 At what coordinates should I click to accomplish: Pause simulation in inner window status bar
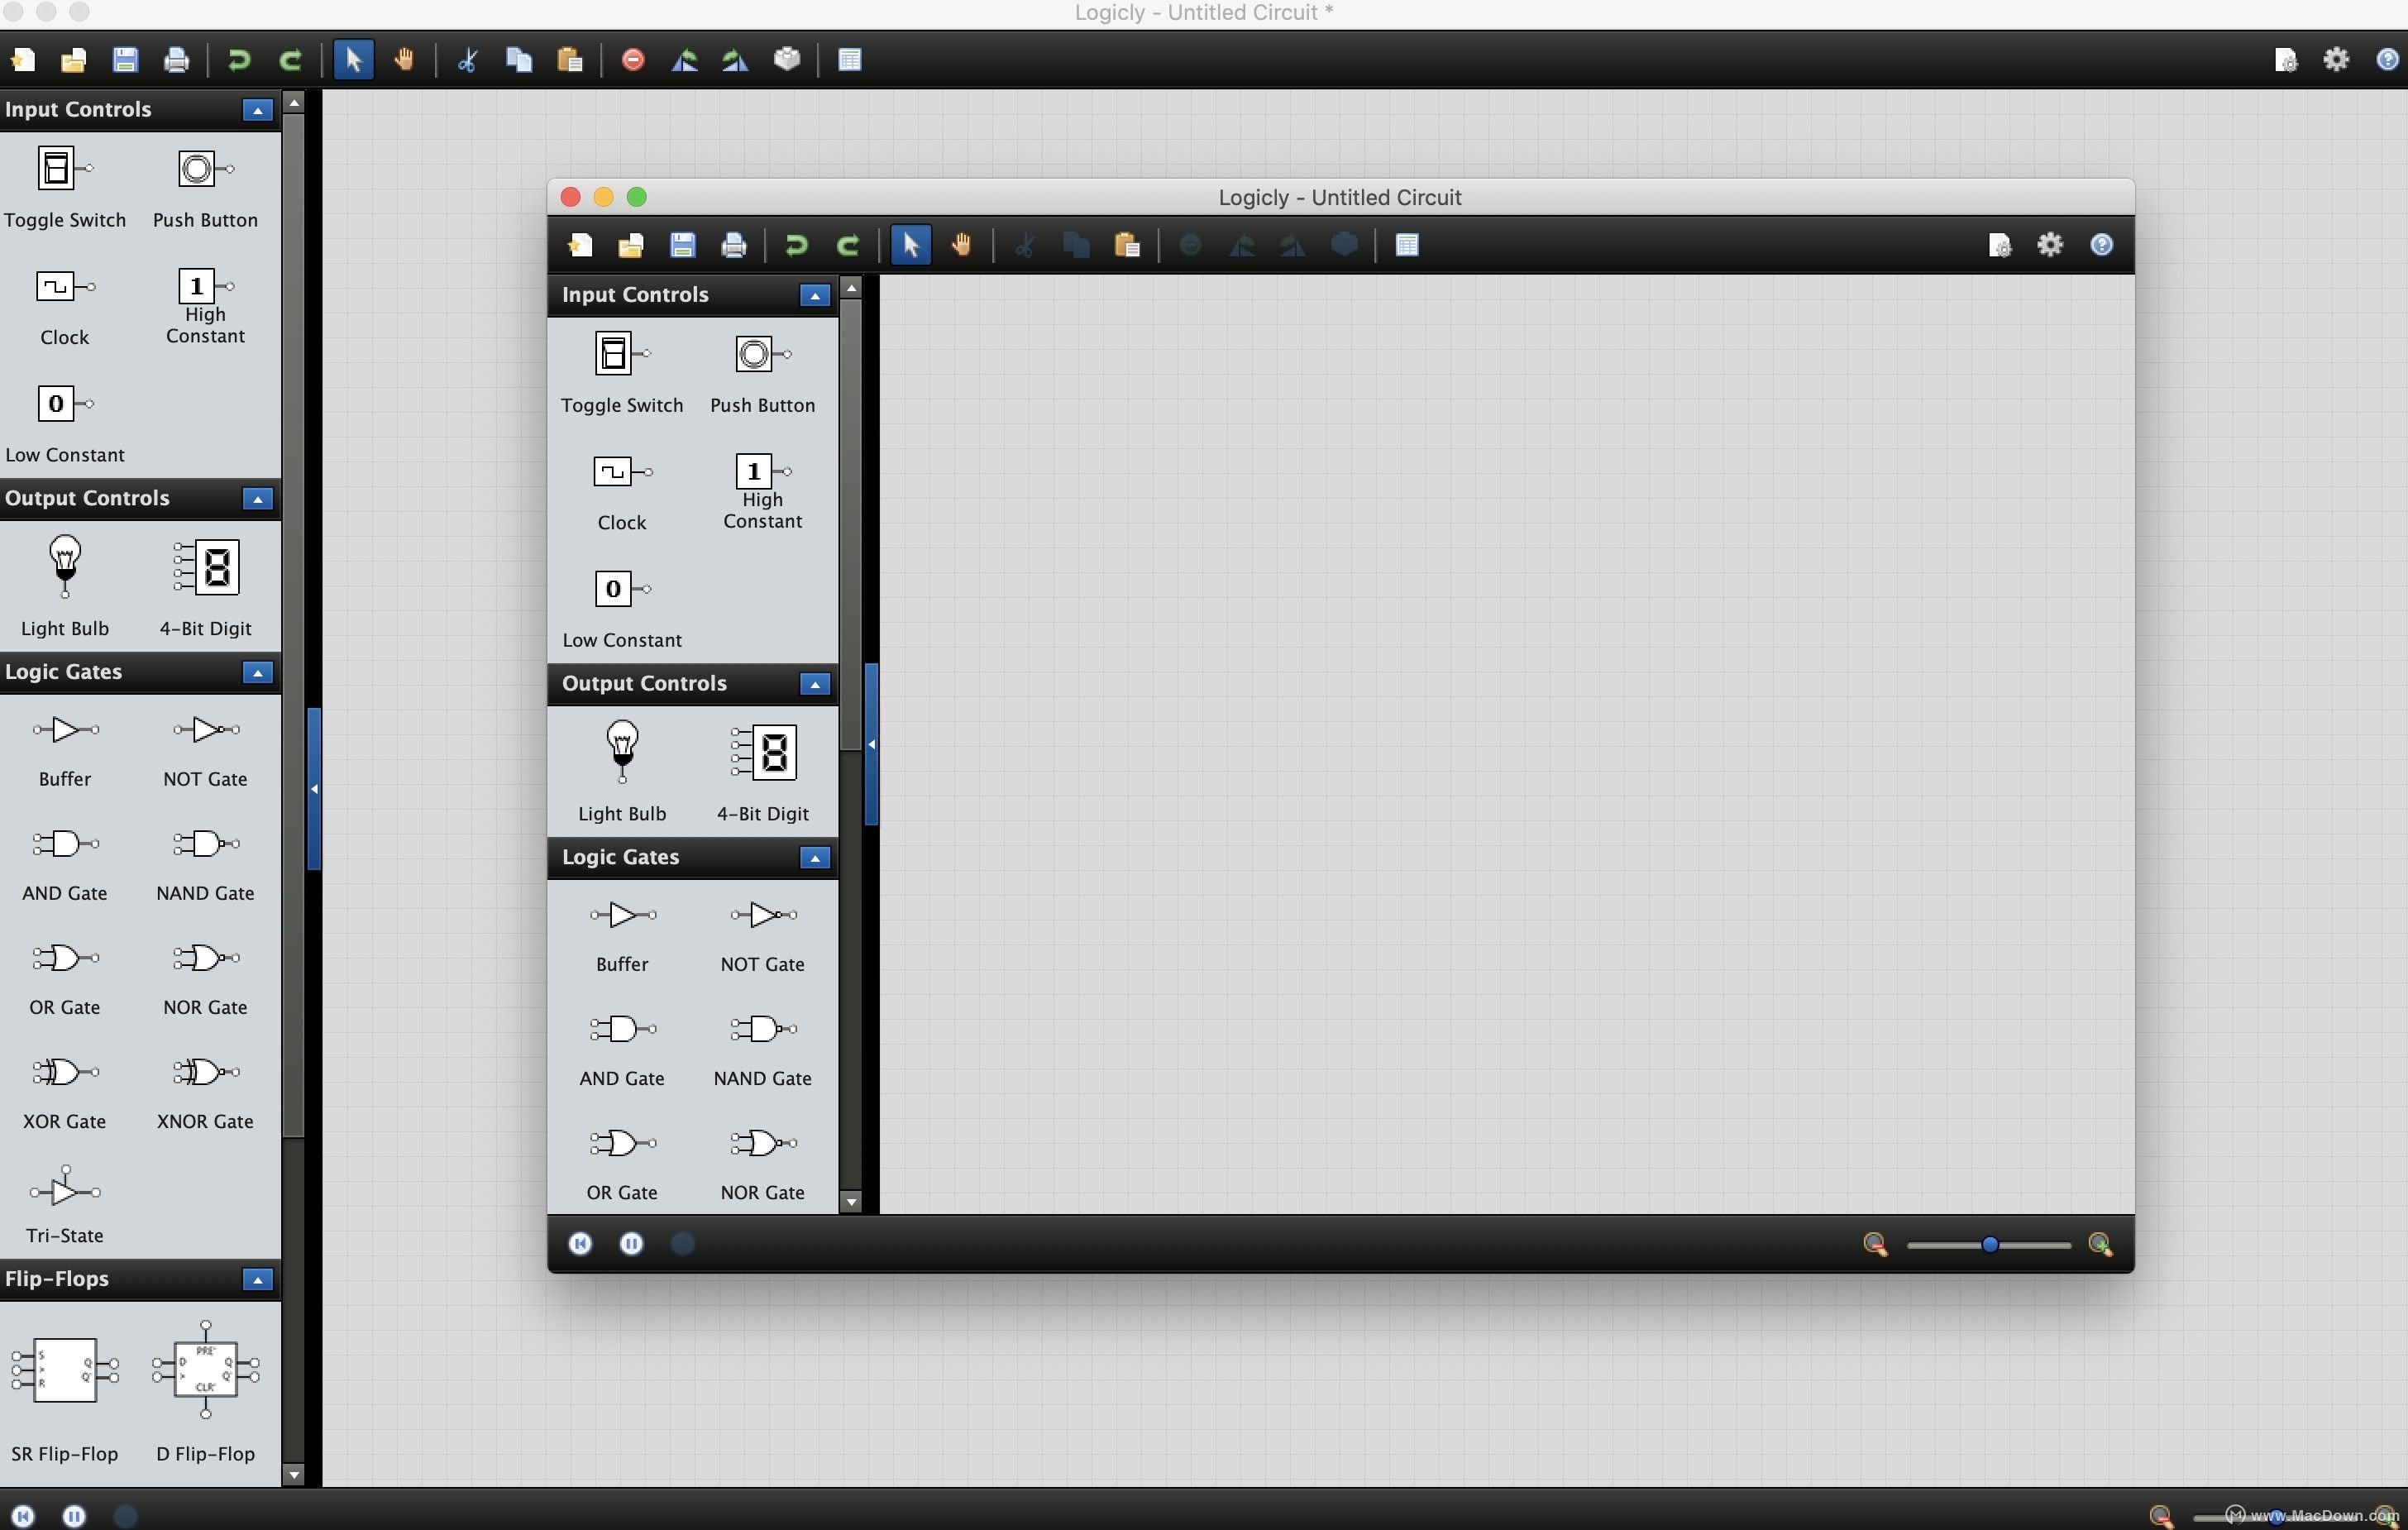pos(631,1243)
